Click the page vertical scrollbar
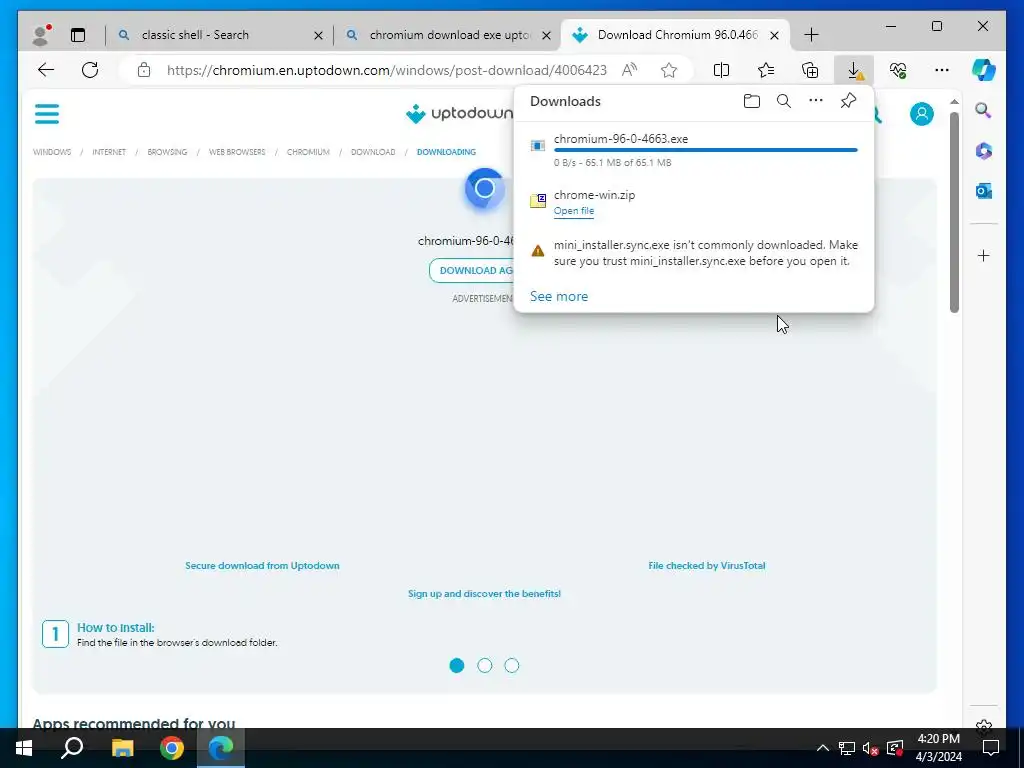The width and height of the screenshot is (1024, 768). click(x=954, y=212)
